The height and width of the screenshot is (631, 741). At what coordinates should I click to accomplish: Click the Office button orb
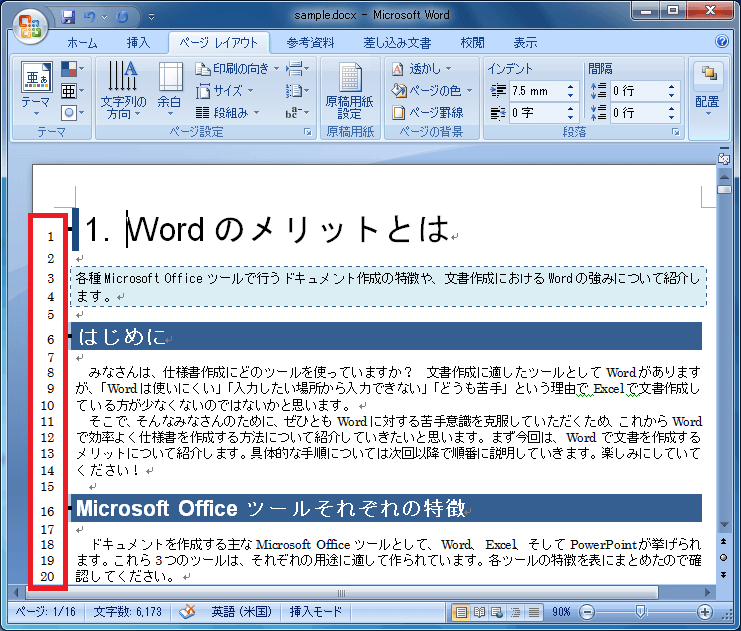pos(30,26)
